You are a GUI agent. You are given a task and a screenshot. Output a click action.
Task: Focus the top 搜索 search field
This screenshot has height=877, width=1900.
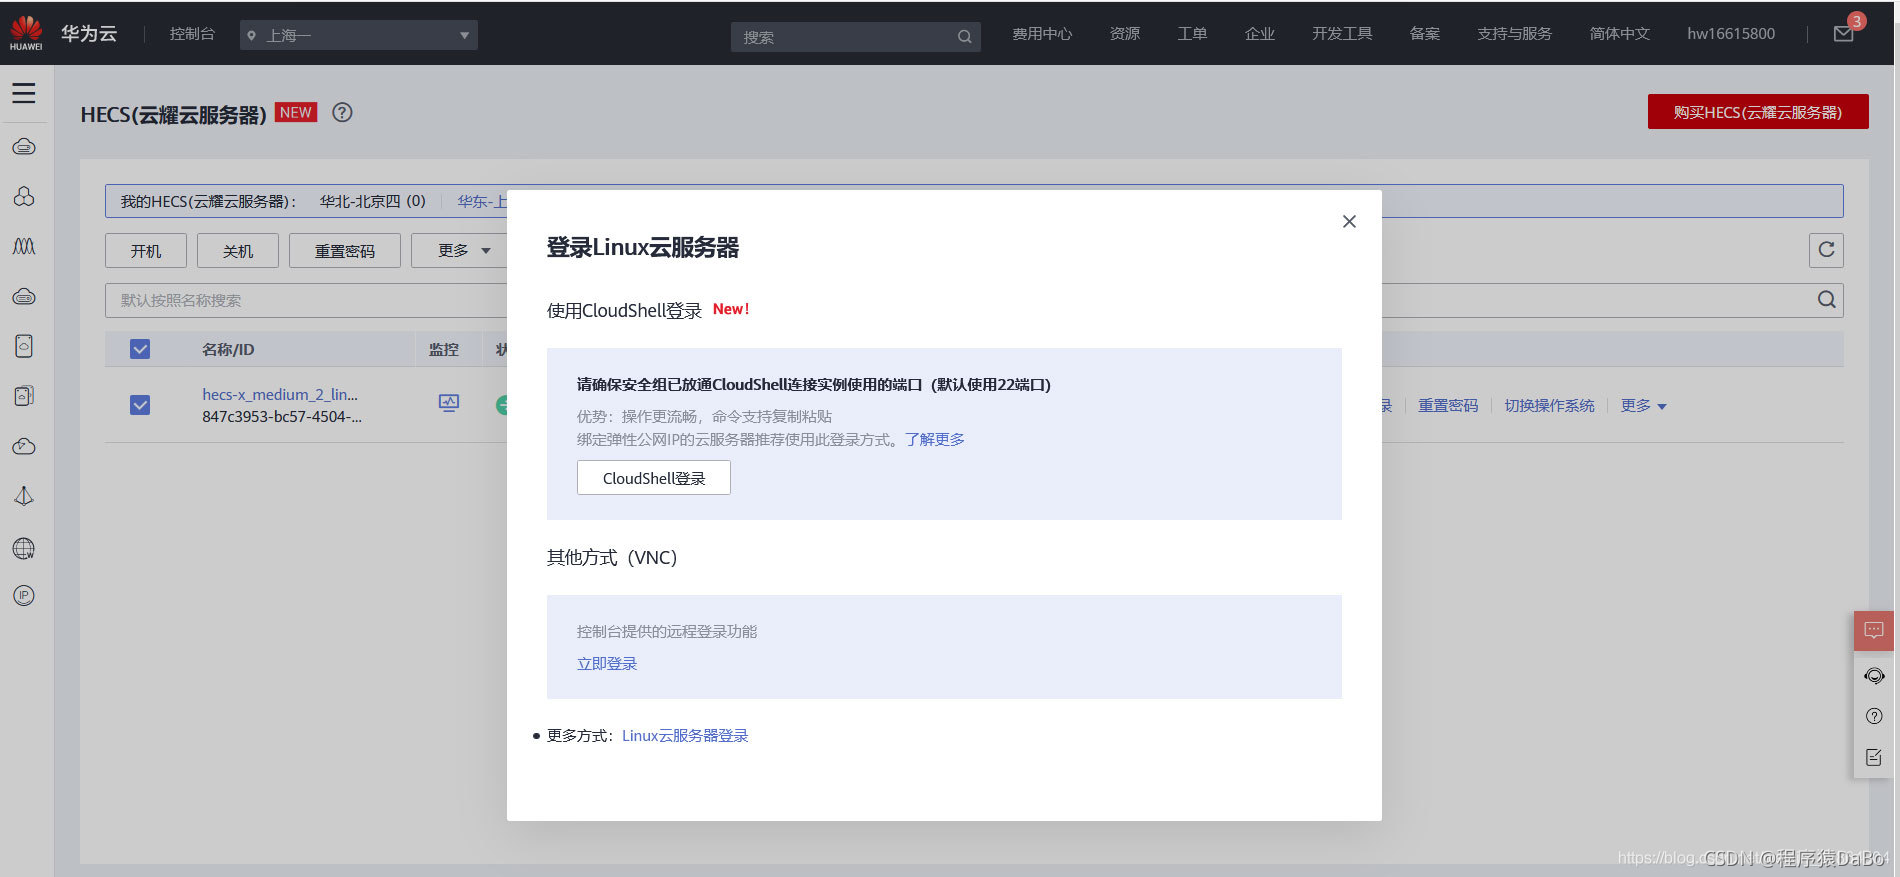coord(855,37)
